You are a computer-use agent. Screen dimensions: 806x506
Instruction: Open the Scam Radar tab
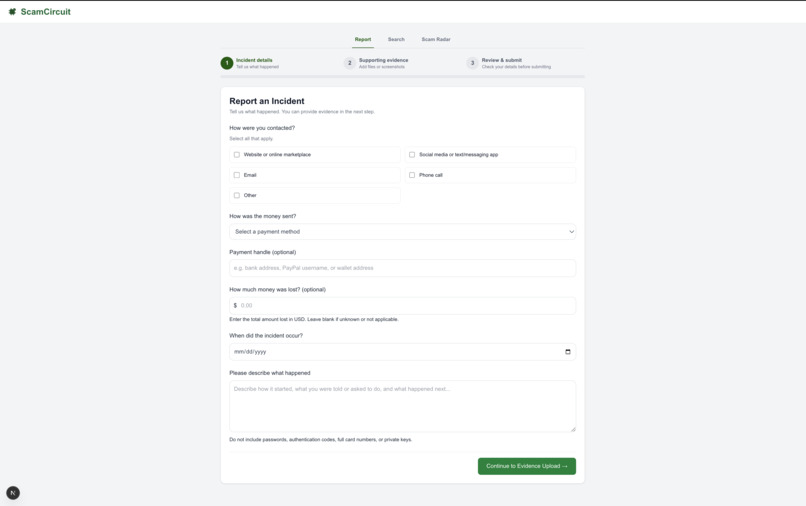point(436,39)
